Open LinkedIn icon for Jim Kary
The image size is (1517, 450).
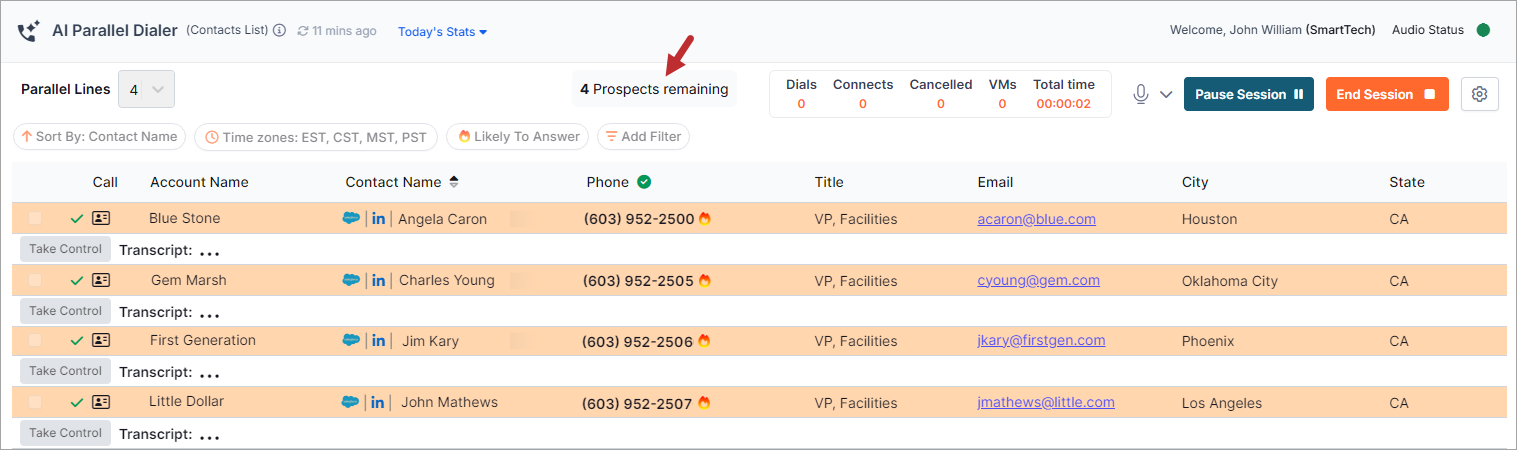378,341
